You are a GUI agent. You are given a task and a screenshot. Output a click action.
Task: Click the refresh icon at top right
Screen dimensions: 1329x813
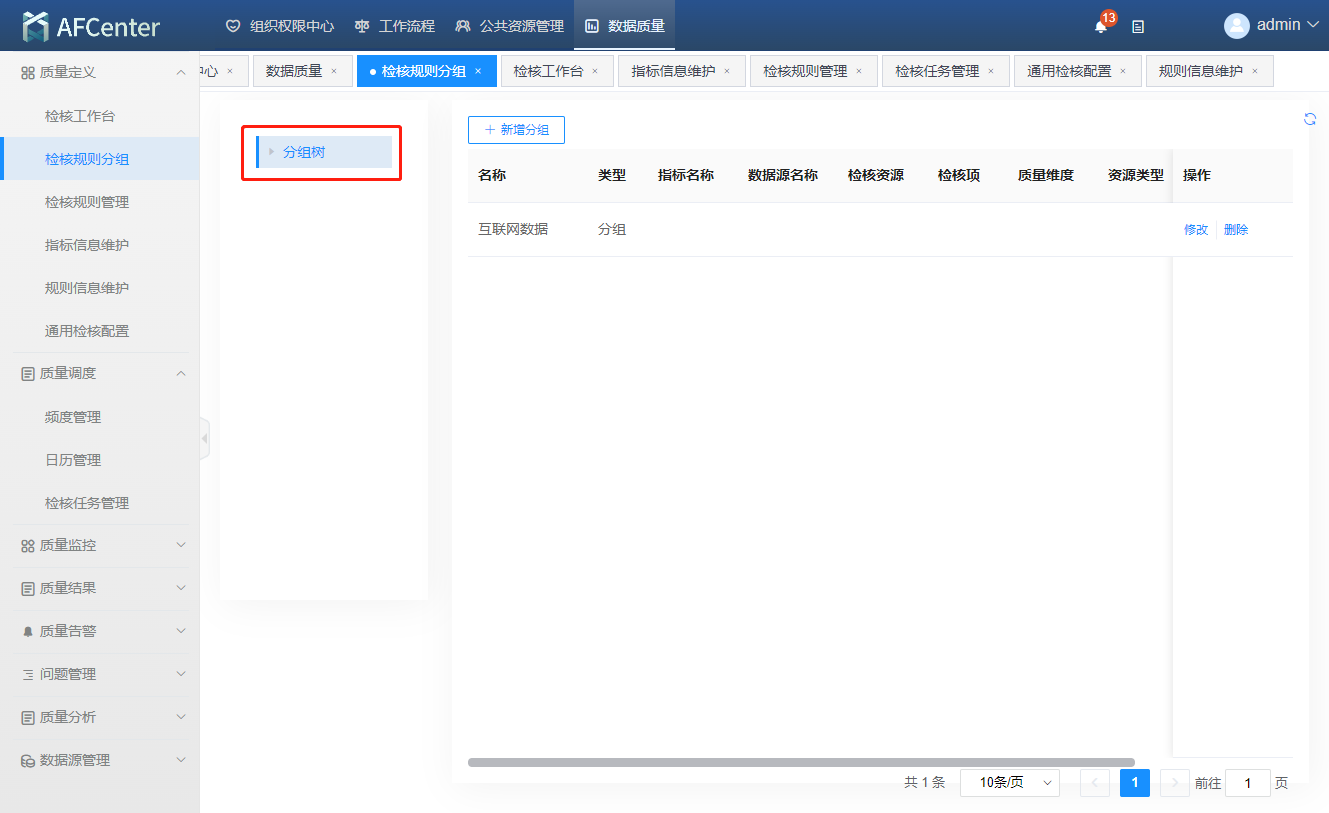click(x=1310, y=119)
